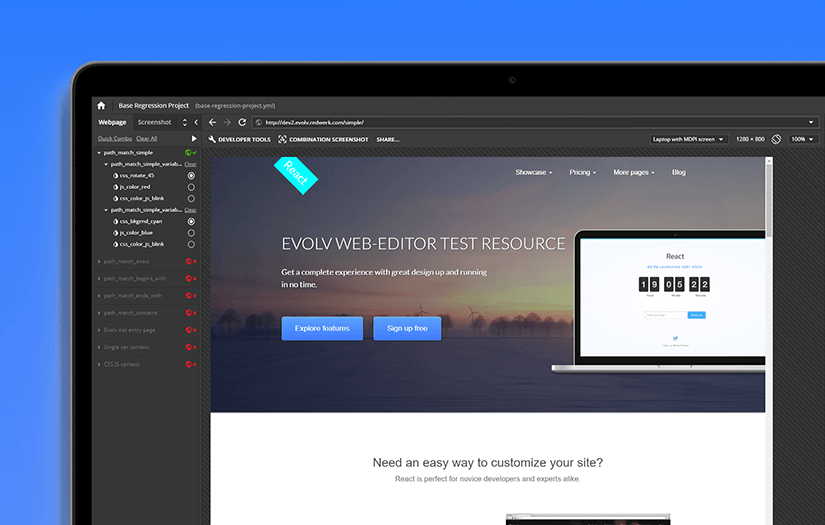Take a Combination Screenshot
Viewport: 825px width, 525px height.
(323, 139)
